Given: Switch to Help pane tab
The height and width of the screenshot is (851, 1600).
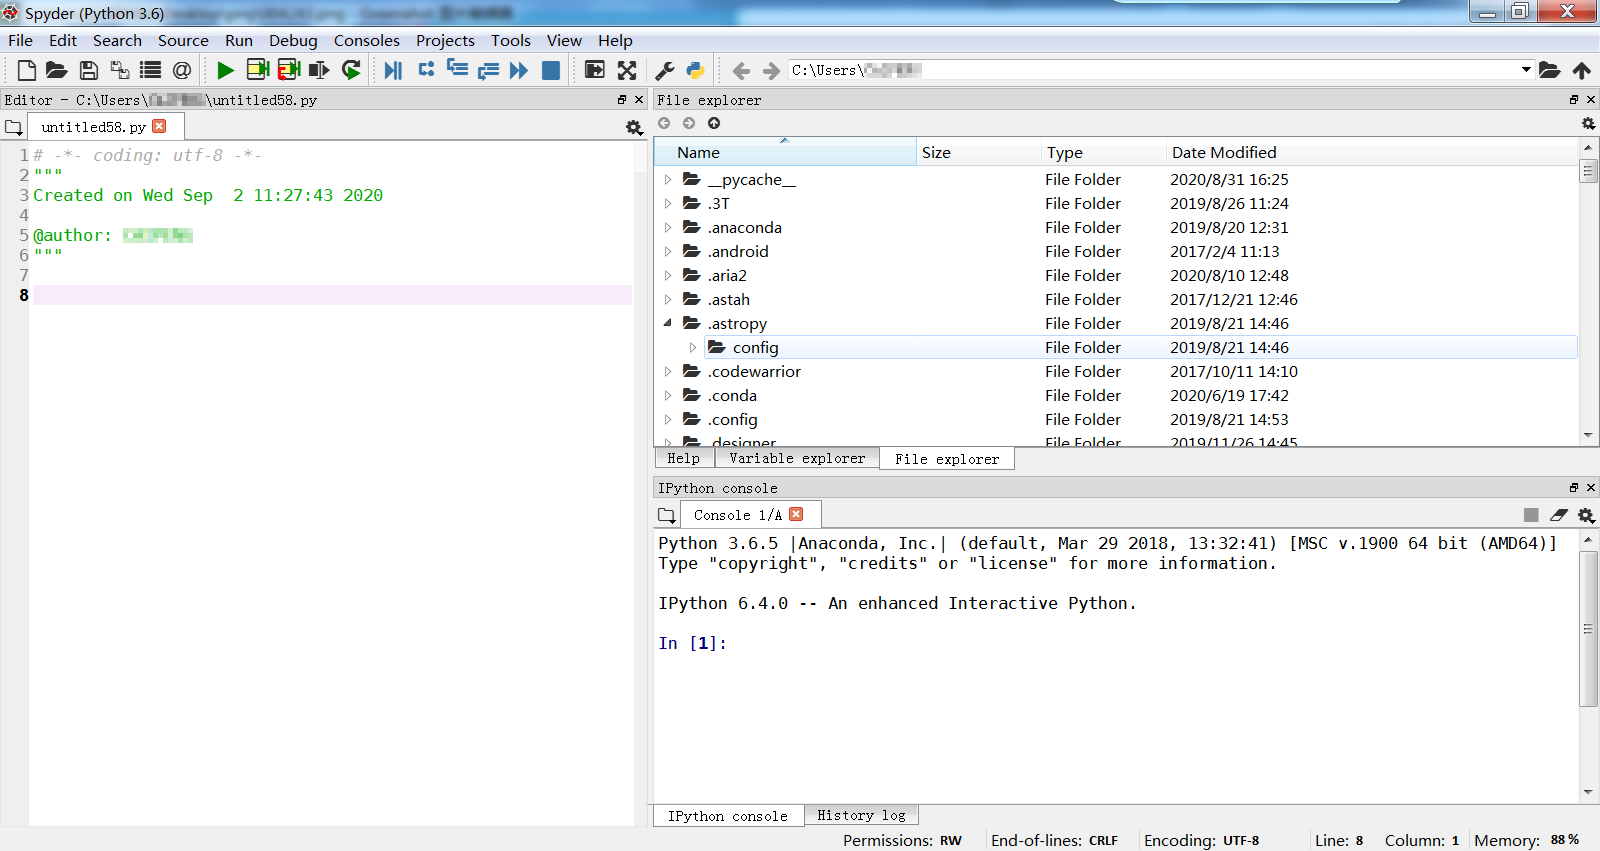Looking at the screenshot, I should click(684, 458).
